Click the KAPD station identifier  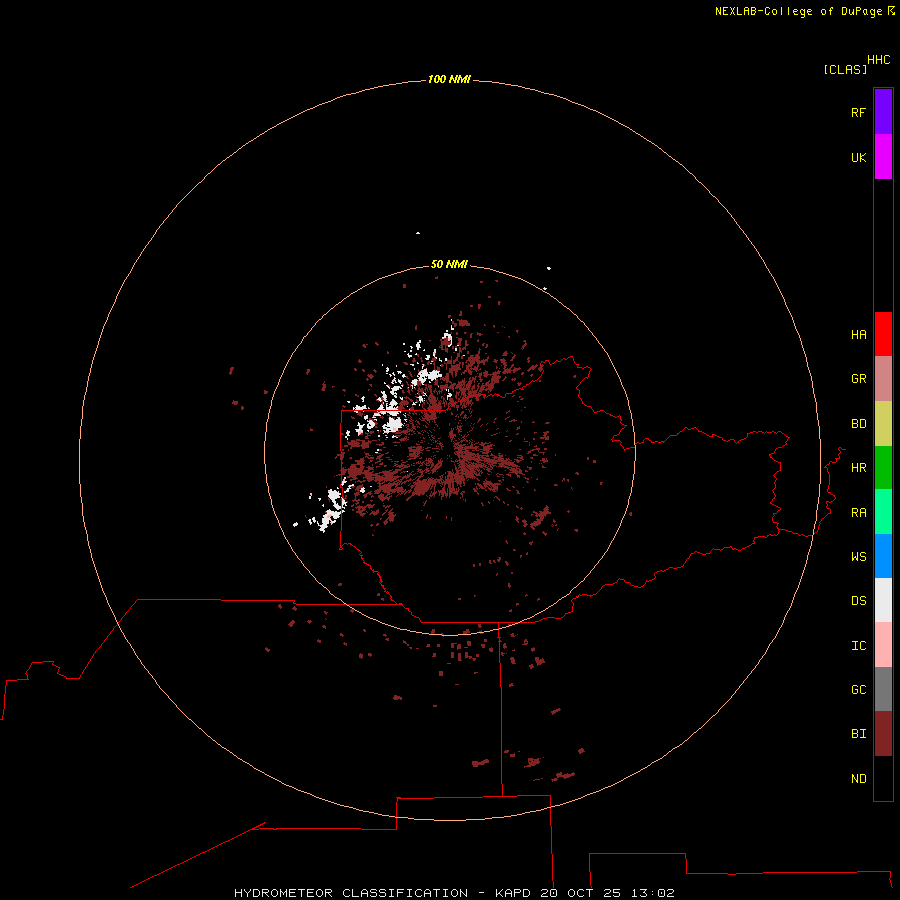(513, 893)
